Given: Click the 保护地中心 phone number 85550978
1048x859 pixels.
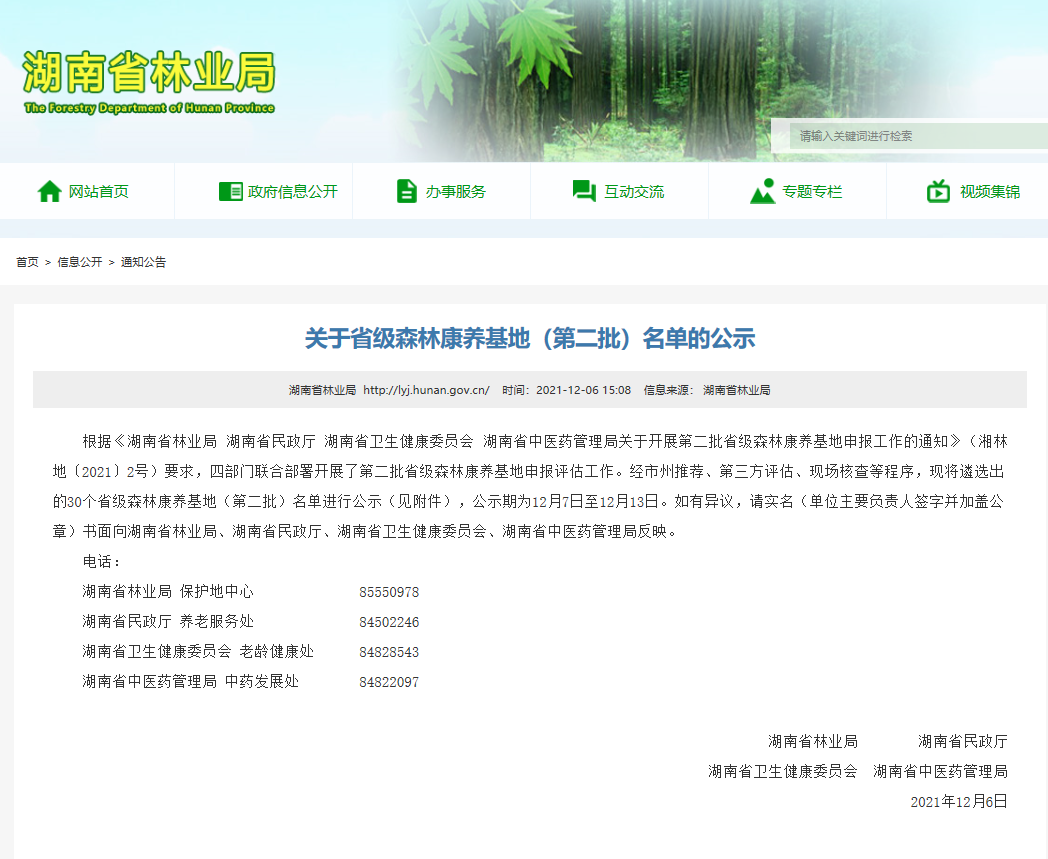Looking at the screenshot, I should click(389, 592).
